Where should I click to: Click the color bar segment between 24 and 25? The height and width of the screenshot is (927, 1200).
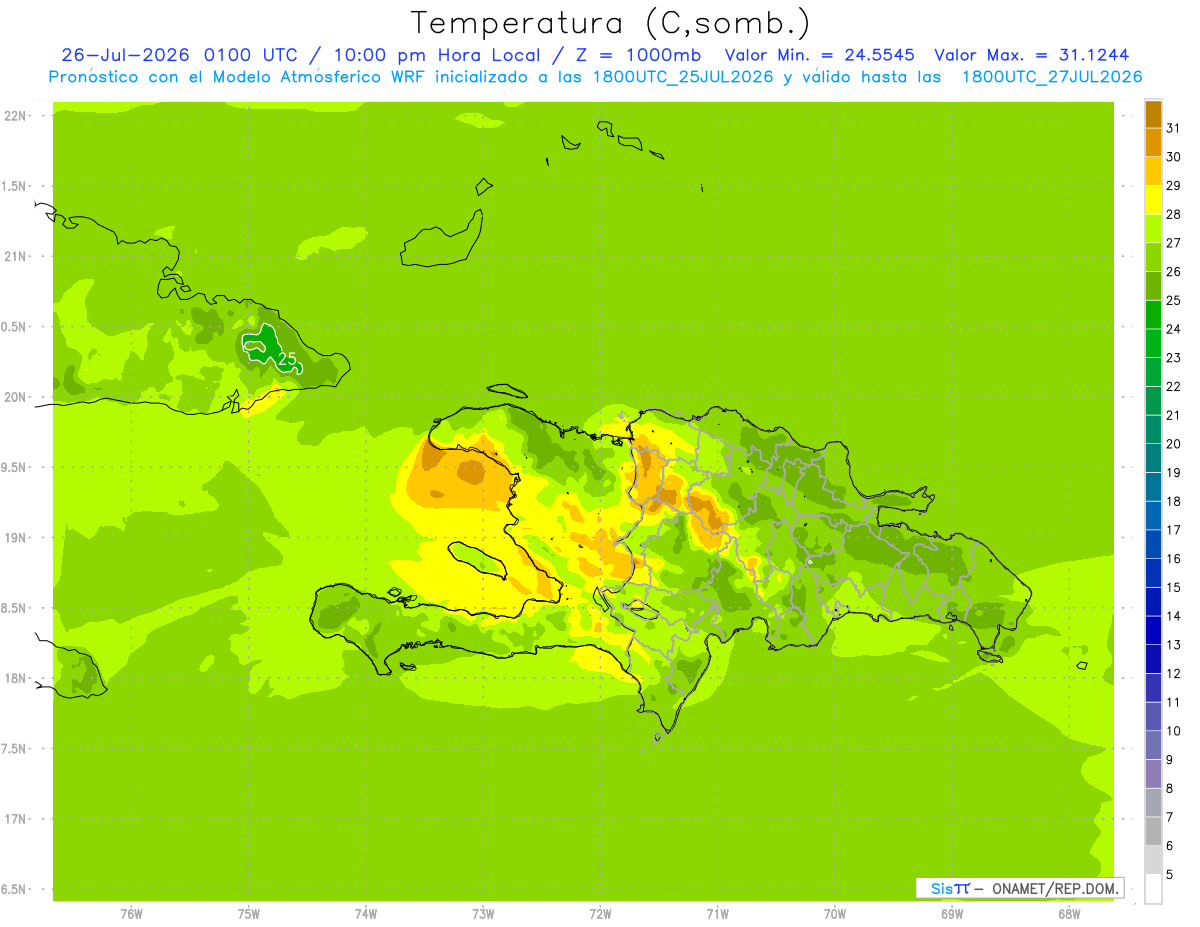(1153, 315)
